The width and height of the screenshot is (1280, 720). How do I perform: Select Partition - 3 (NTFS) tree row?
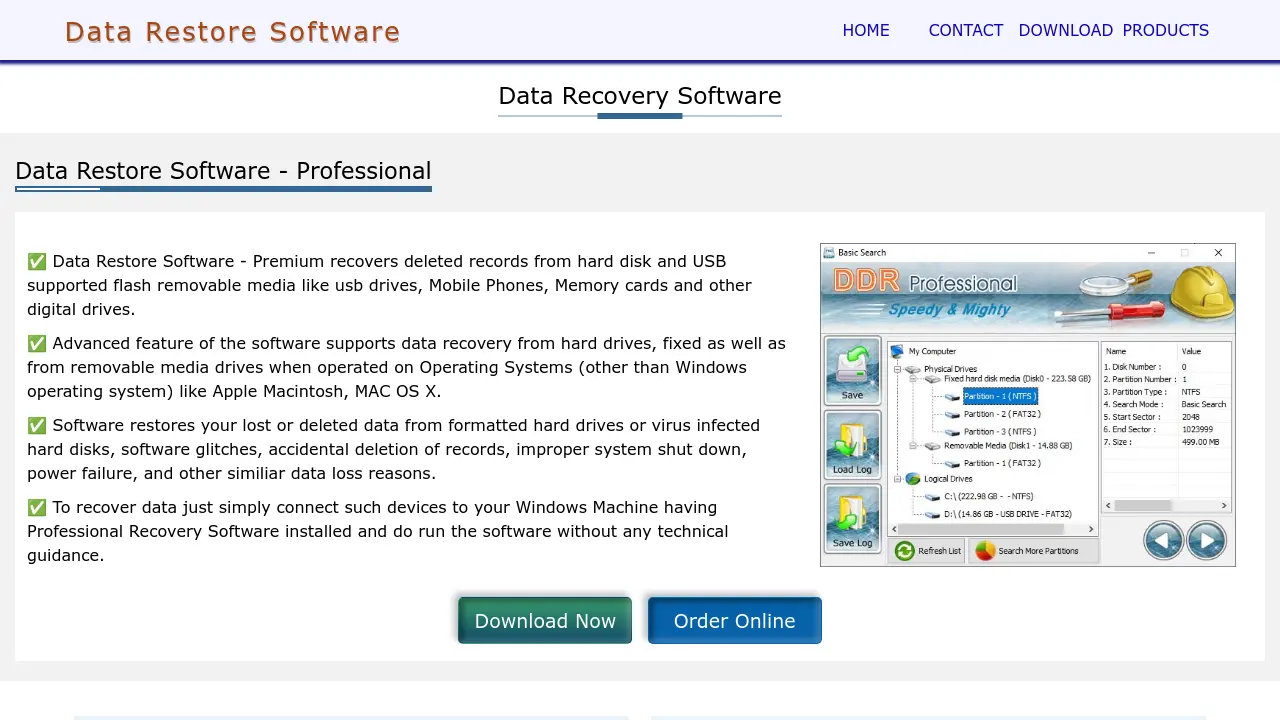[x=1000, y=432]
